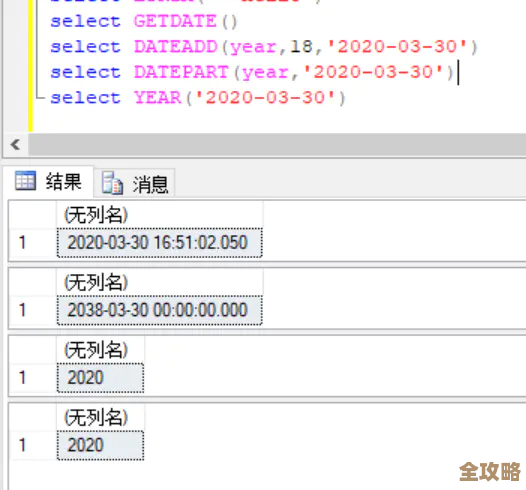This screenshot has height=490, width=526.
Task: Switch to the 结果 results tab
Action: point(48,181)
